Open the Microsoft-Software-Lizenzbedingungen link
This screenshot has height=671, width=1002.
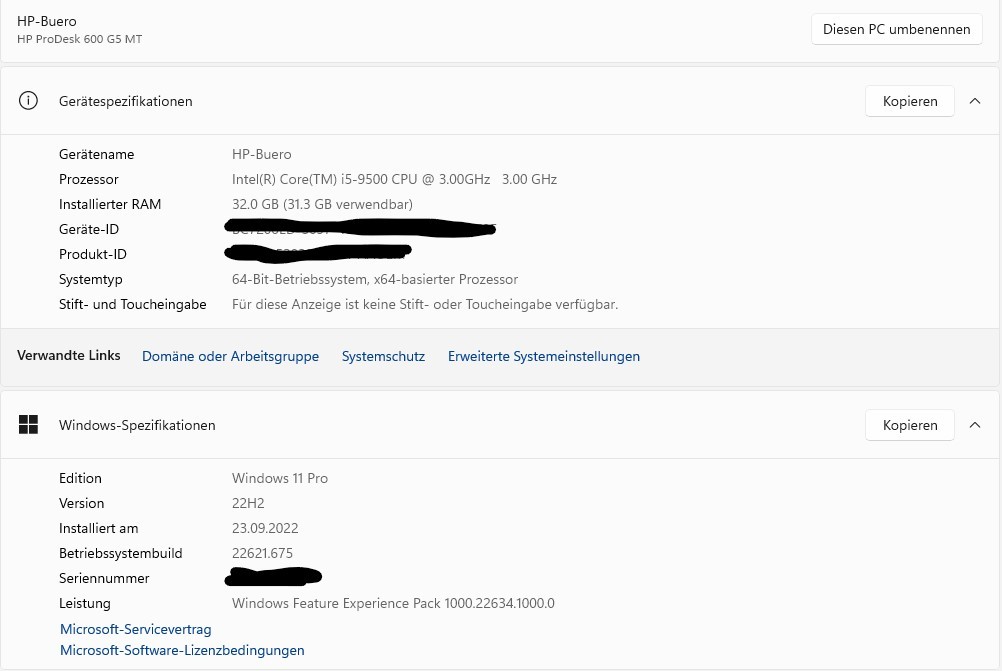(x=182, y=650)
